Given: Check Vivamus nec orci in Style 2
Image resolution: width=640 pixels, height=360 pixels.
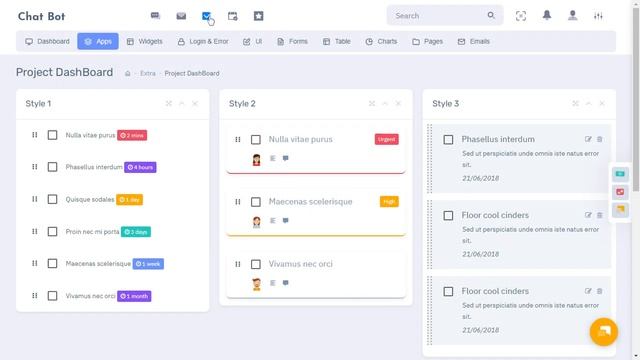Looking at the screenshot, I should pos(256,264).
